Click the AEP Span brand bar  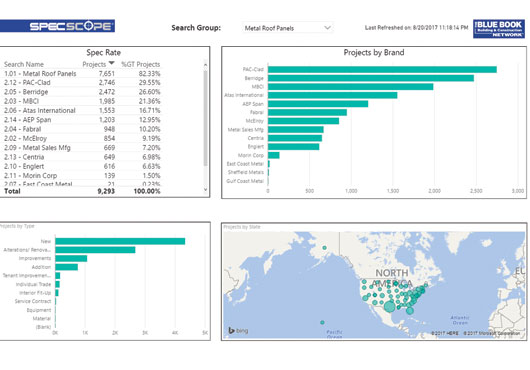318,104
